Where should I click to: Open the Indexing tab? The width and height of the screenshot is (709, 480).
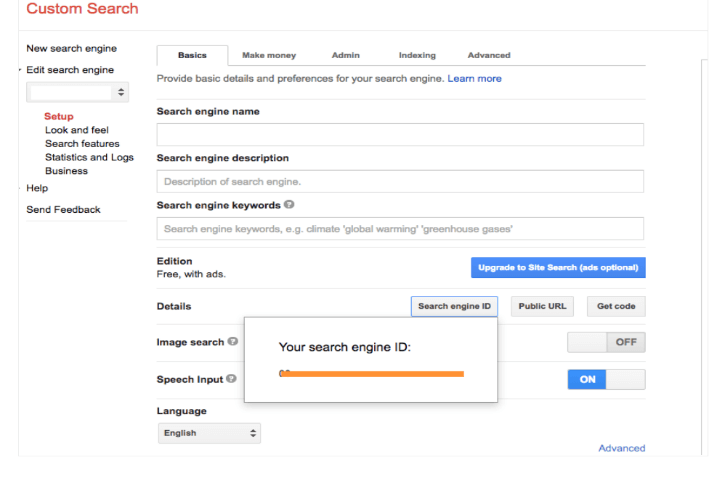(417, 55)
